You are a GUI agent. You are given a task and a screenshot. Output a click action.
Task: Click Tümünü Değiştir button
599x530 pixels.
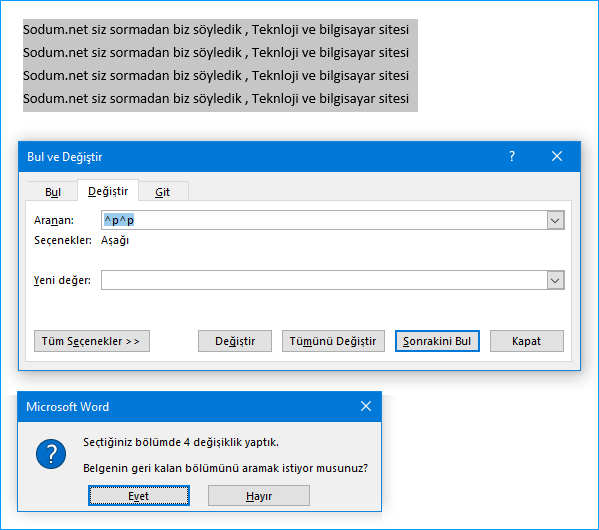[333, 341]
